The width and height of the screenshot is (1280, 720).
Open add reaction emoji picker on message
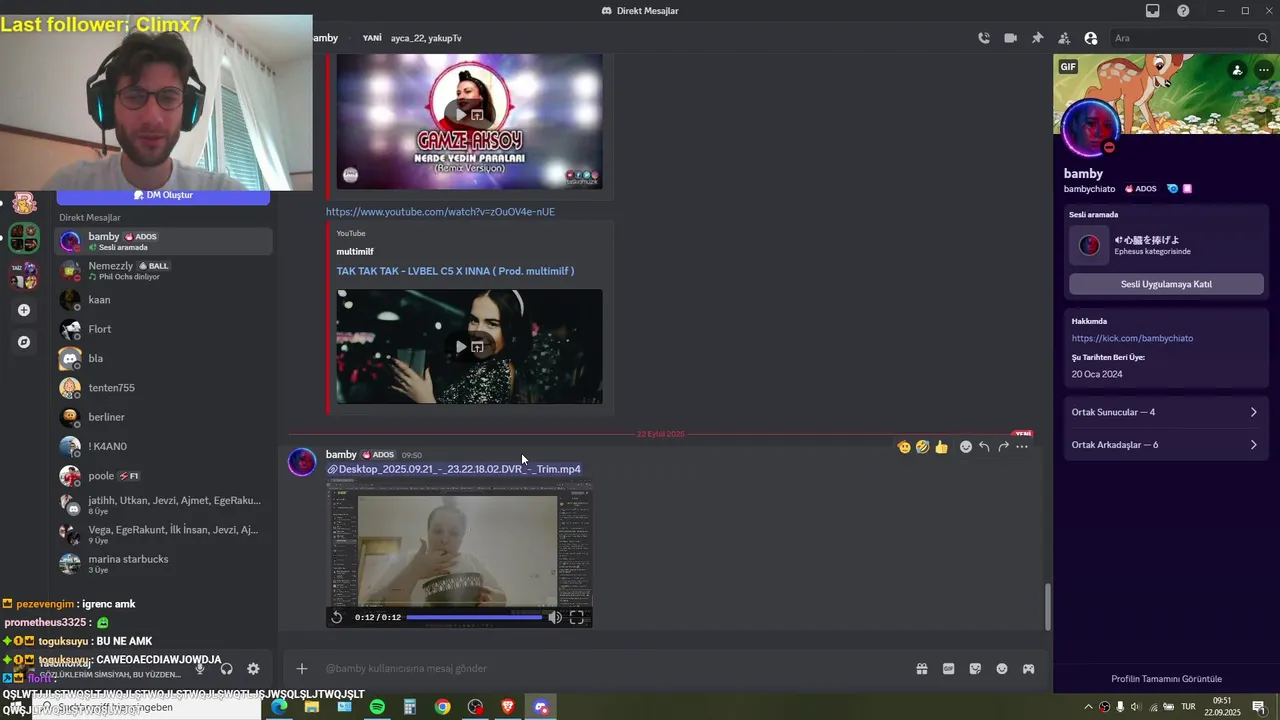click(x=966, y=447)
